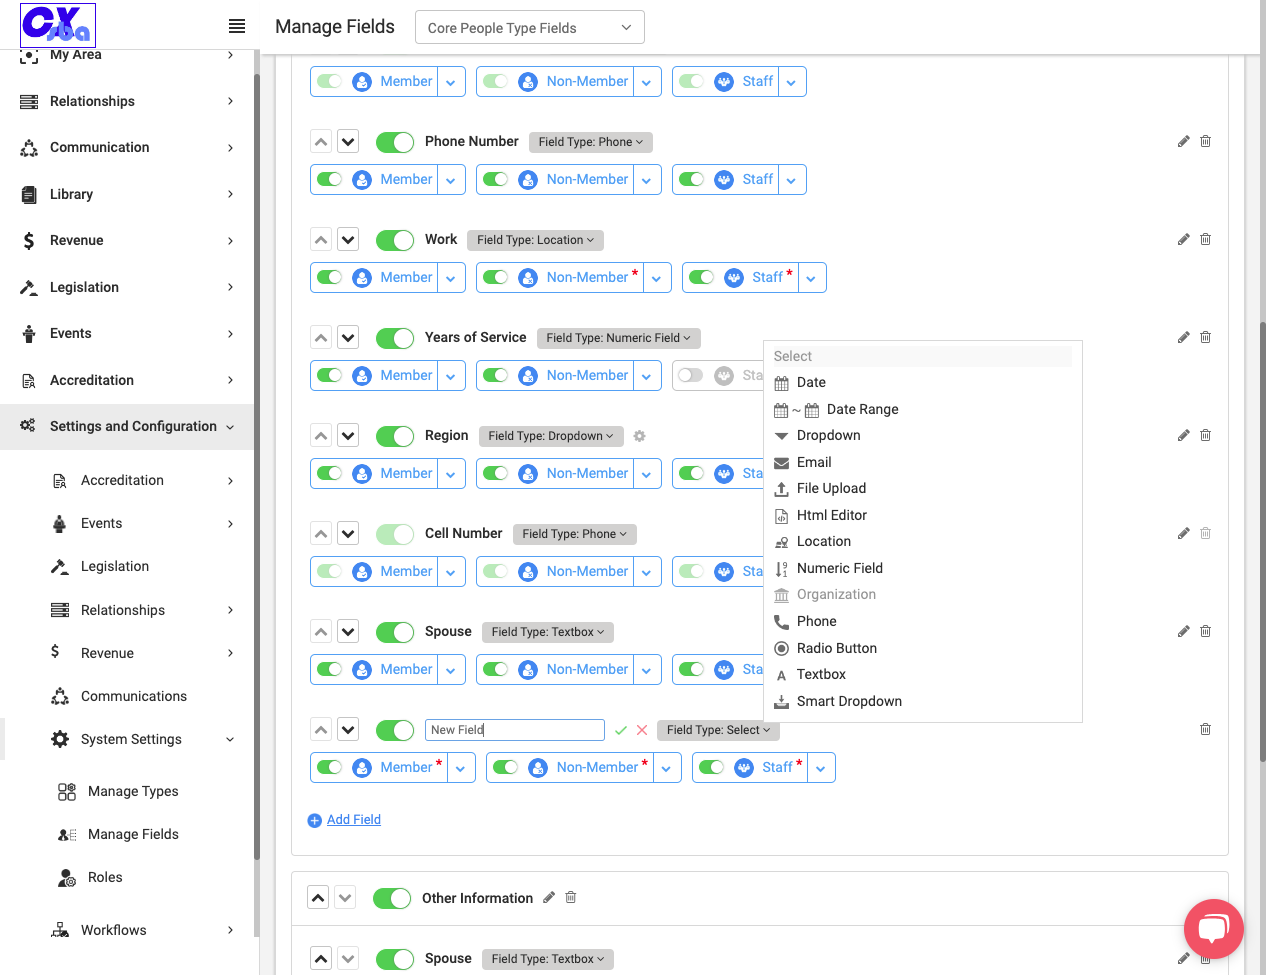Open Workflows in sidebar

[114, 930]
